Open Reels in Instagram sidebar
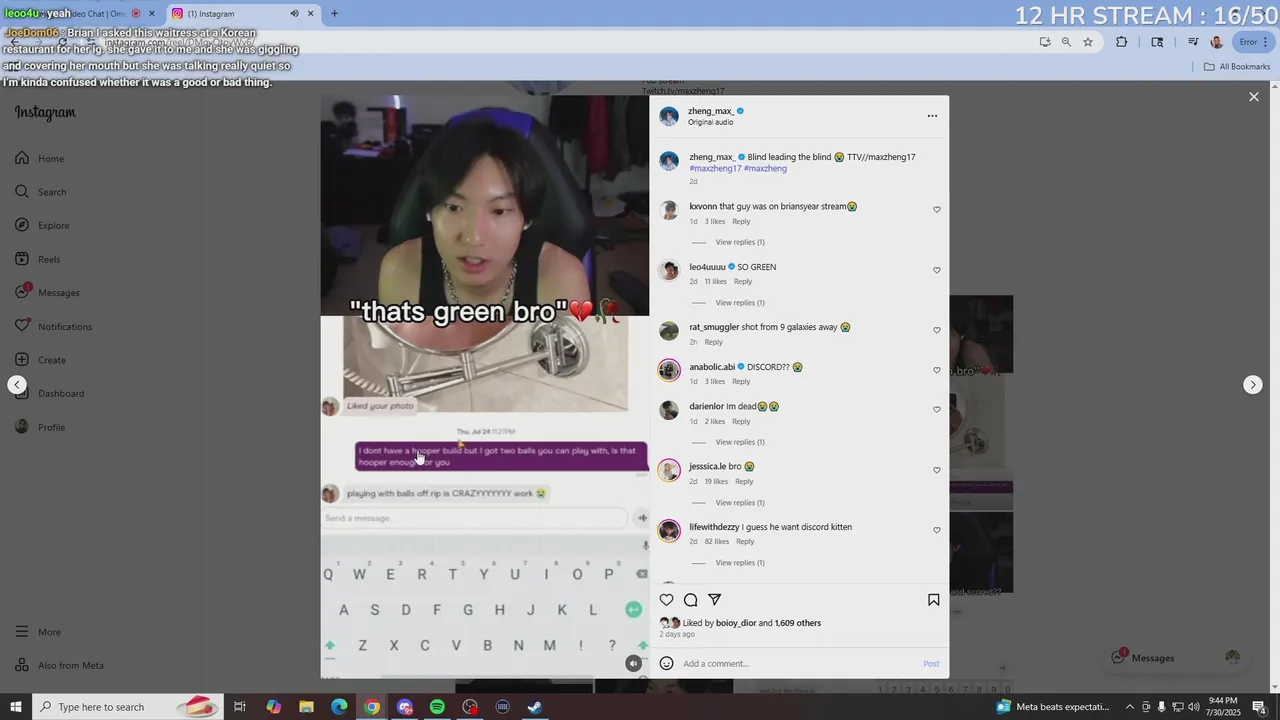Image resolution: width=1280 pixels, height=720 pixels. pyautogui.click(x=38, y=259)
